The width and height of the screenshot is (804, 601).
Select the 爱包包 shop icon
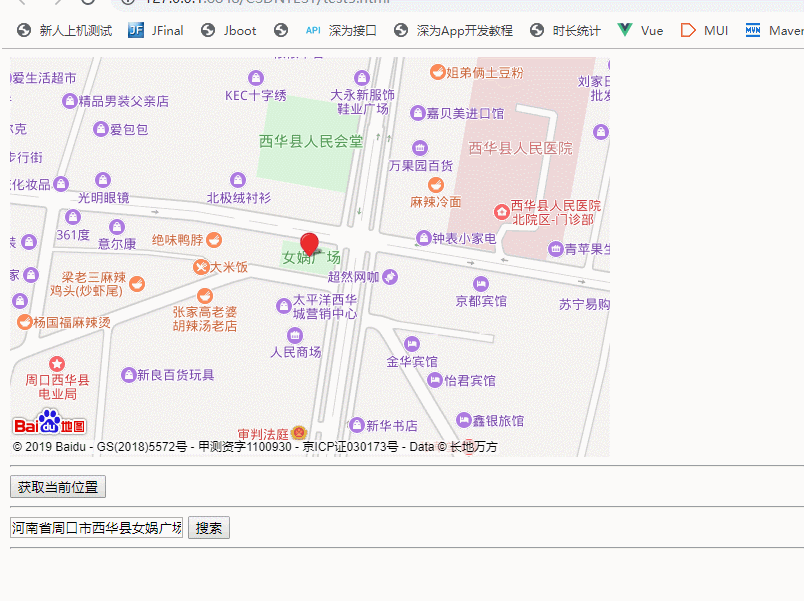[x=101, y=129]
